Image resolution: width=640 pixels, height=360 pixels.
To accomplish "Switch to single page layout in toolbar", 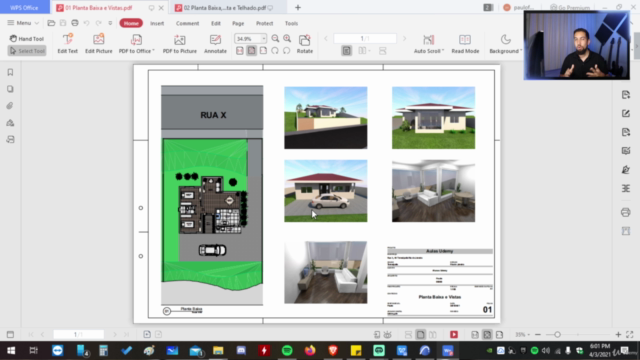I will click(346, 51).
